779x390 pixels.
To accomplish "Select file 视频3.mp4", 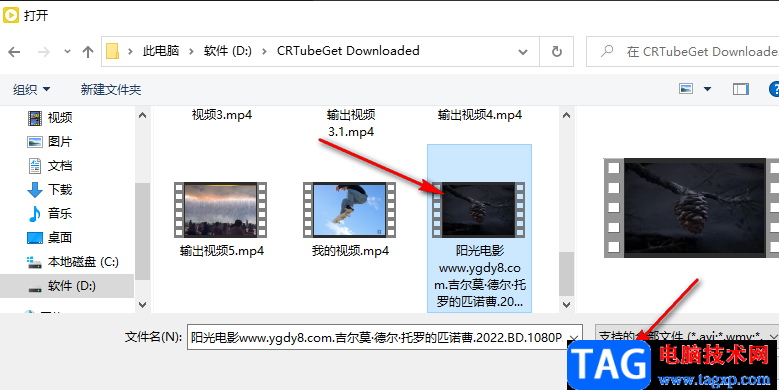I will tap(222, 115).
